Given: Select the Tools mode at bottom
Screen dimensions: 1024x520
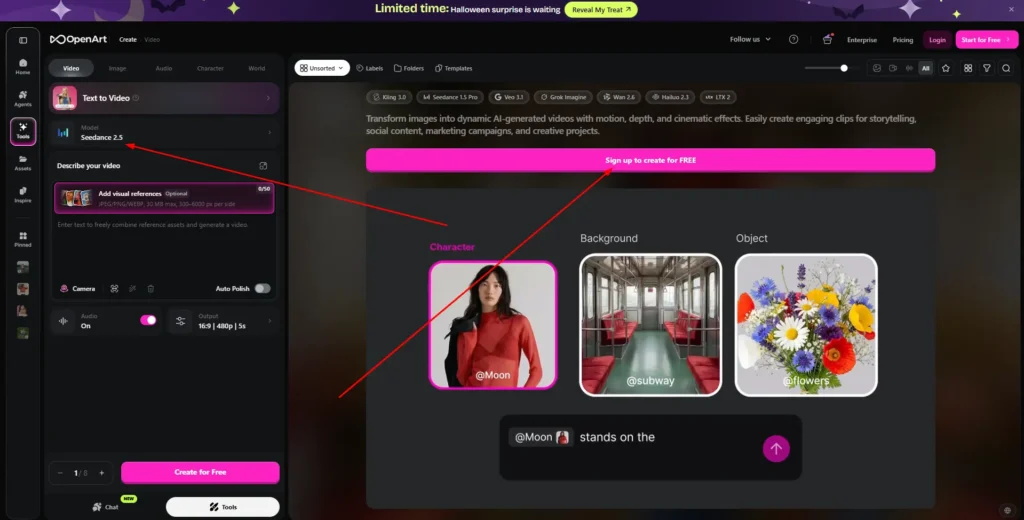Looking at the screenshot, I should point(223,507).
